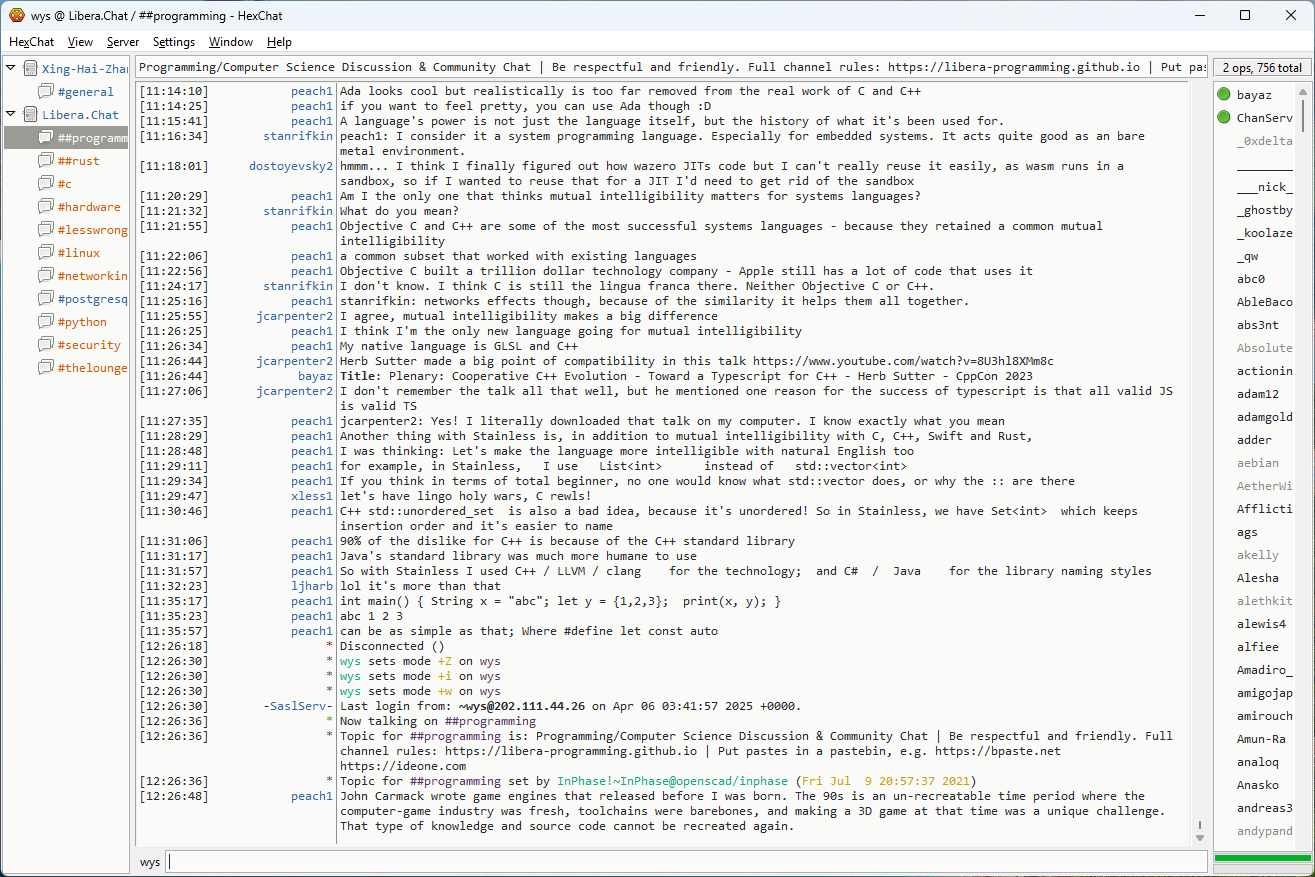Click the green lag meter bar
Screen dimensions: 1315x877
(x=1260, y=859)
